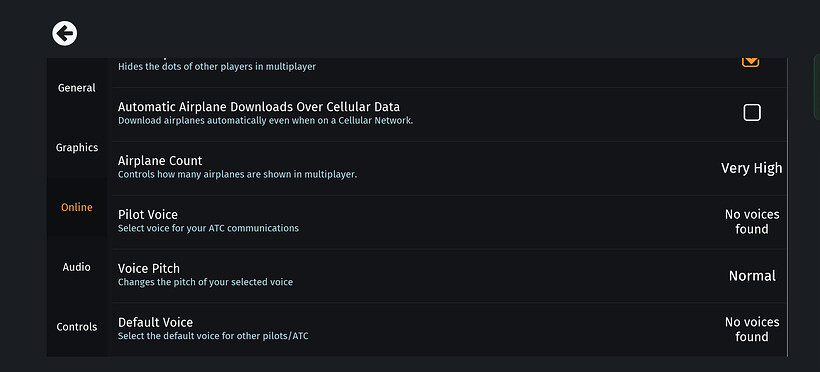Select the 'Pilot Voice' setting title
This screenshot has width=820, height=372.
147,215
